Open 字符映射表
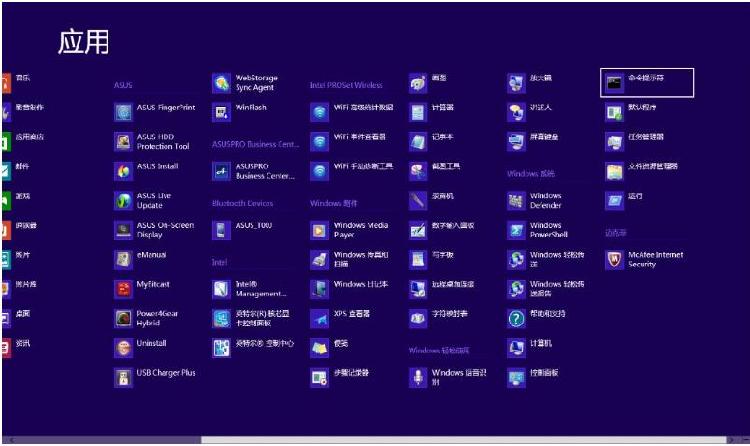This screenshot has height=446, width=750. click(x=438, y=319)
